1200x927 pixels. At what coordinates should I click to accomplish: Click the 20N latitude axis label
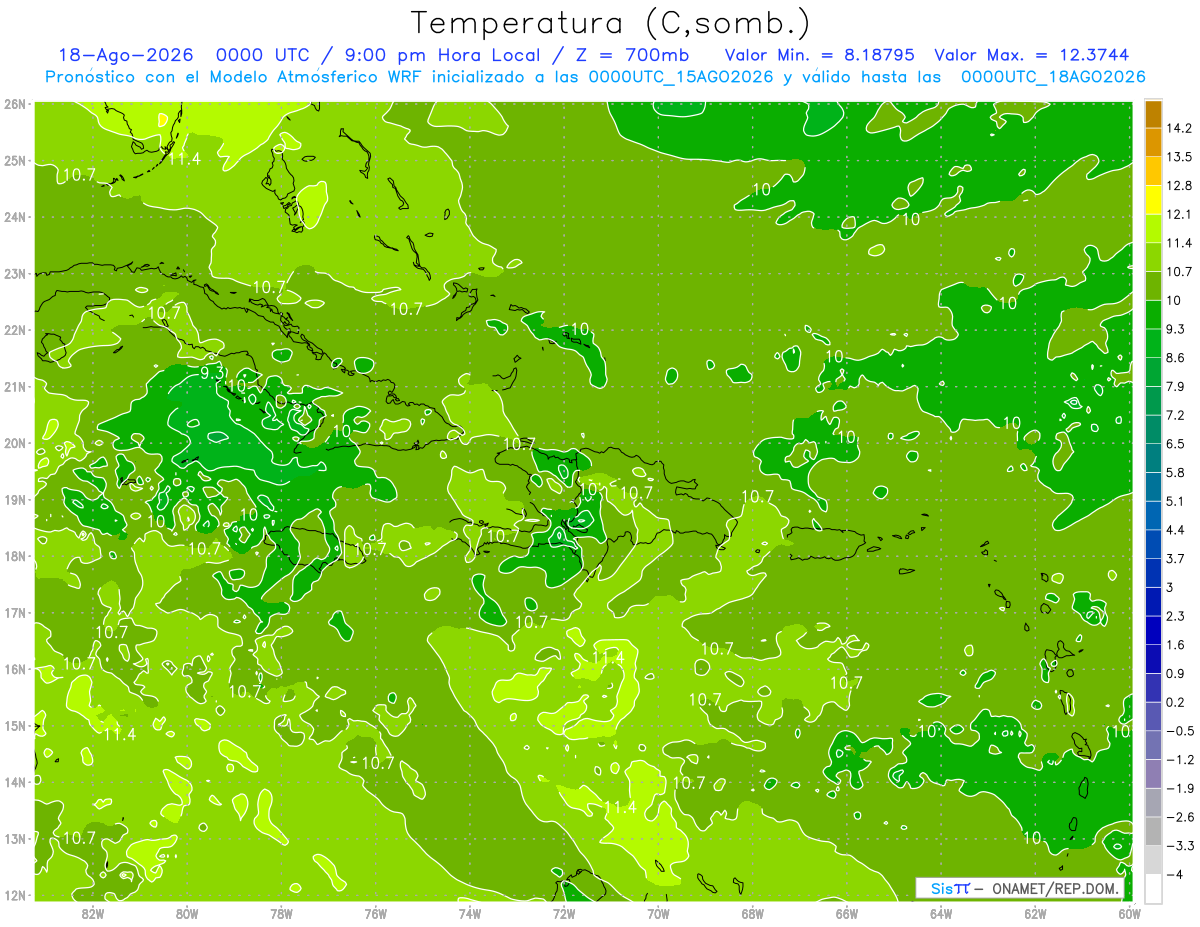click(x=15, y=443)
